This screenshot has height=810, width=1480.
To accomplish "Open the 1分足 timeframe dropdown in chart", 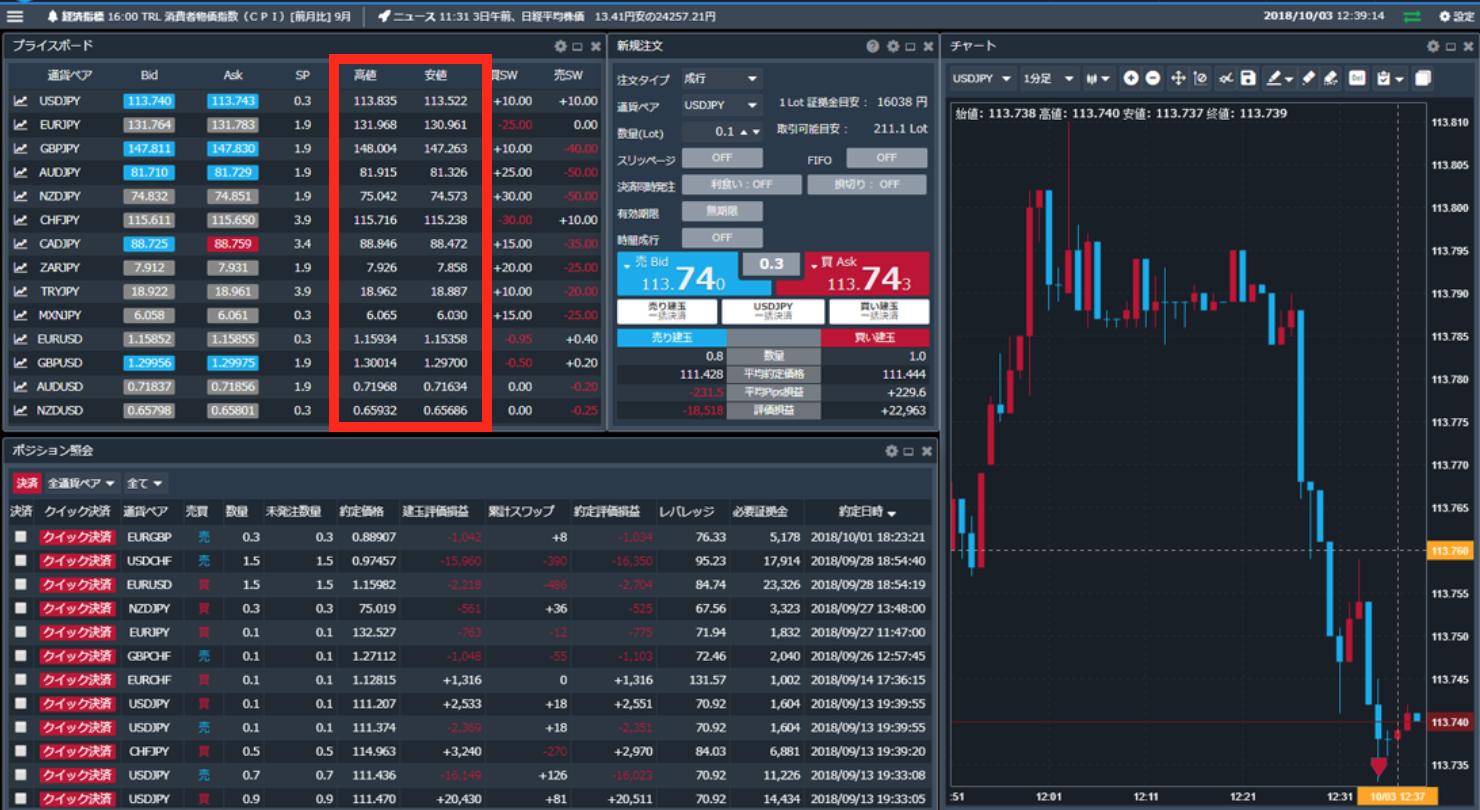I will click(1054, 78).
